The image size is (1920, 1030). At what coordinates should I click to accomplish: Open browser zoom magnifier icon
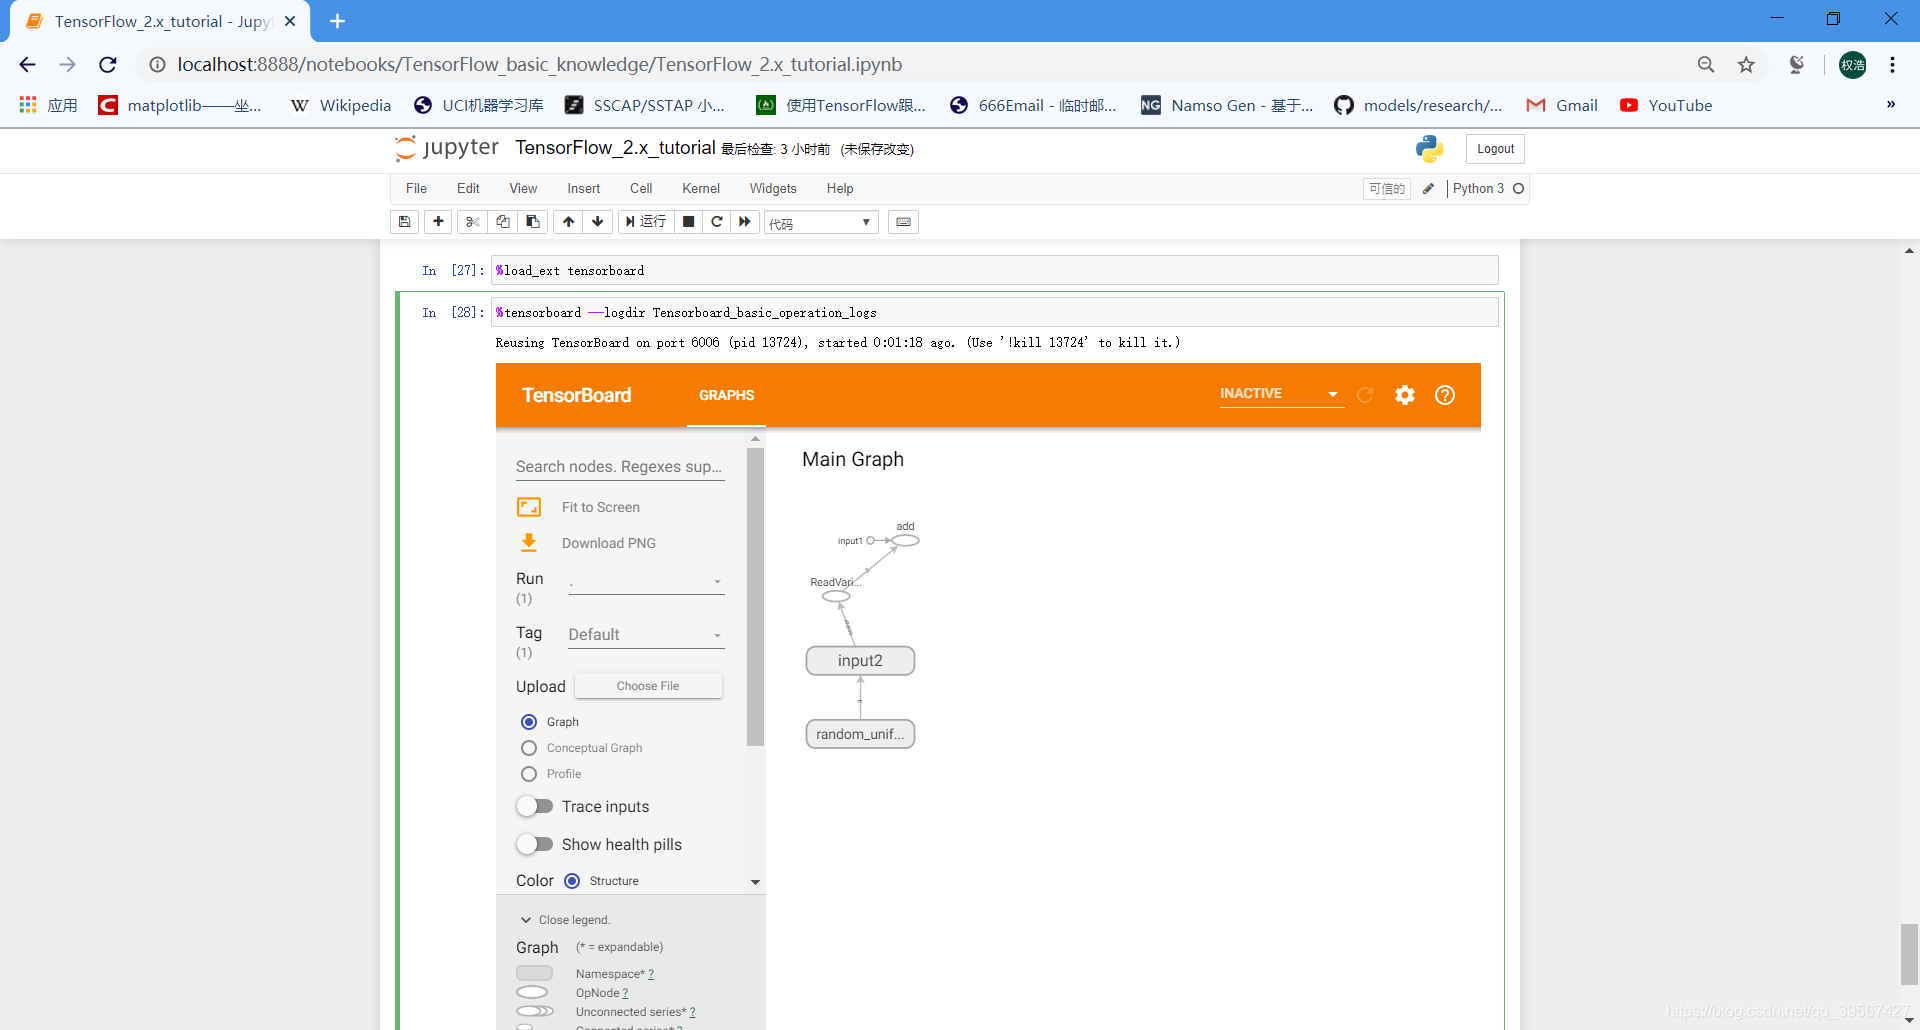point(1706,65)
